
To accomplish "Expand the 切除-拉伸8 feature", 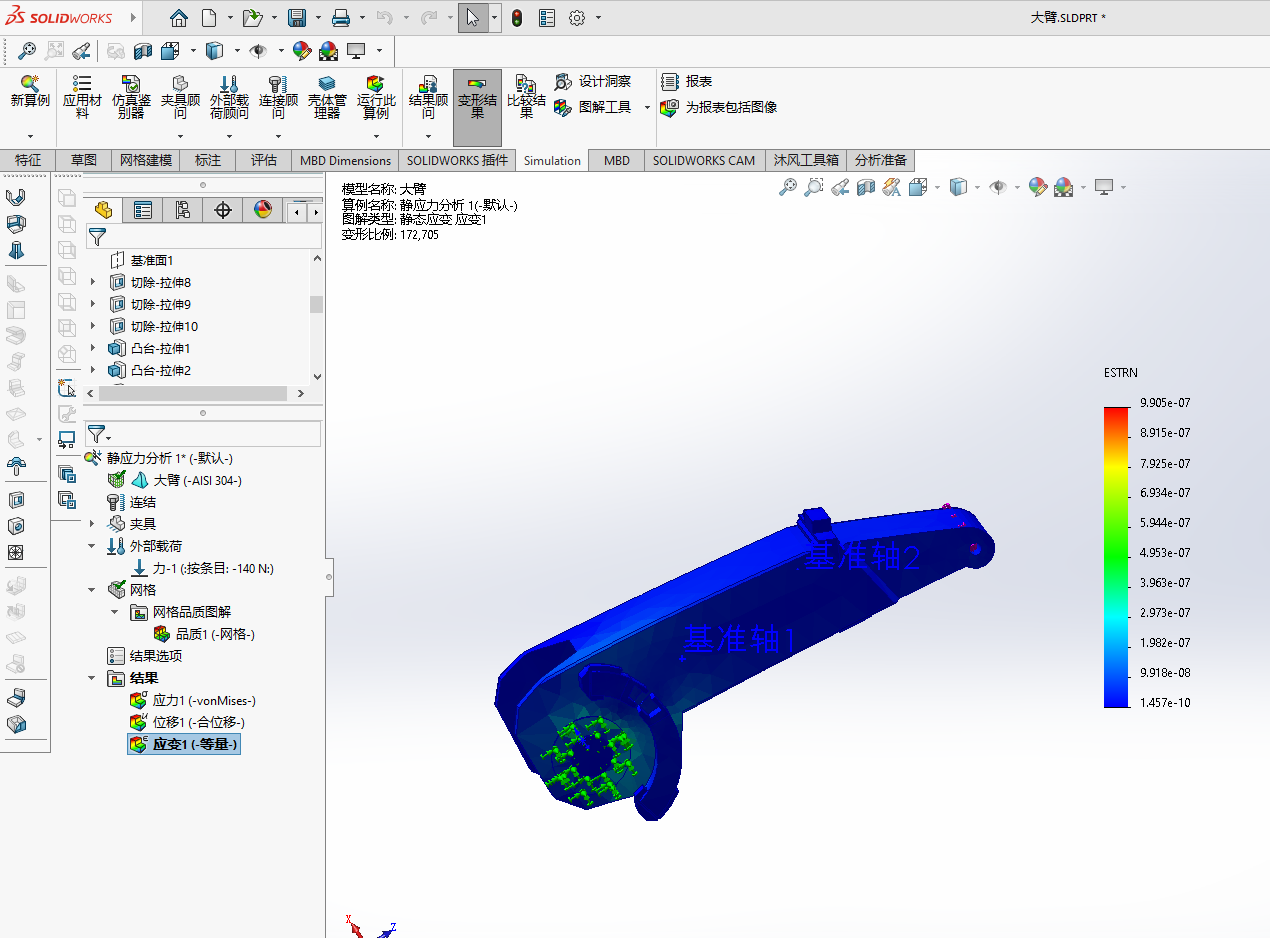I will pos(93,283).
